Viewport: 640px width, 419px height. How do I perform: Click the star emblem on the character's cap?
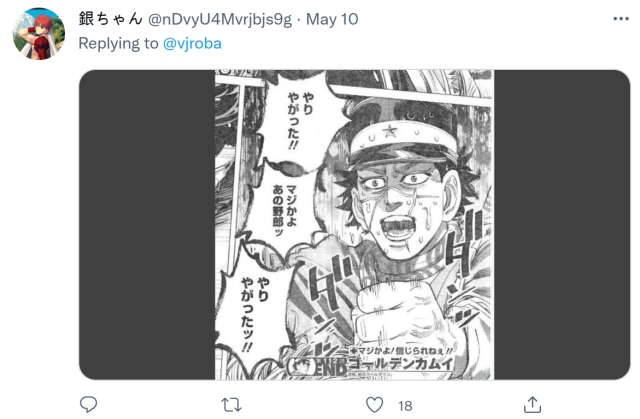coord(390,131)
